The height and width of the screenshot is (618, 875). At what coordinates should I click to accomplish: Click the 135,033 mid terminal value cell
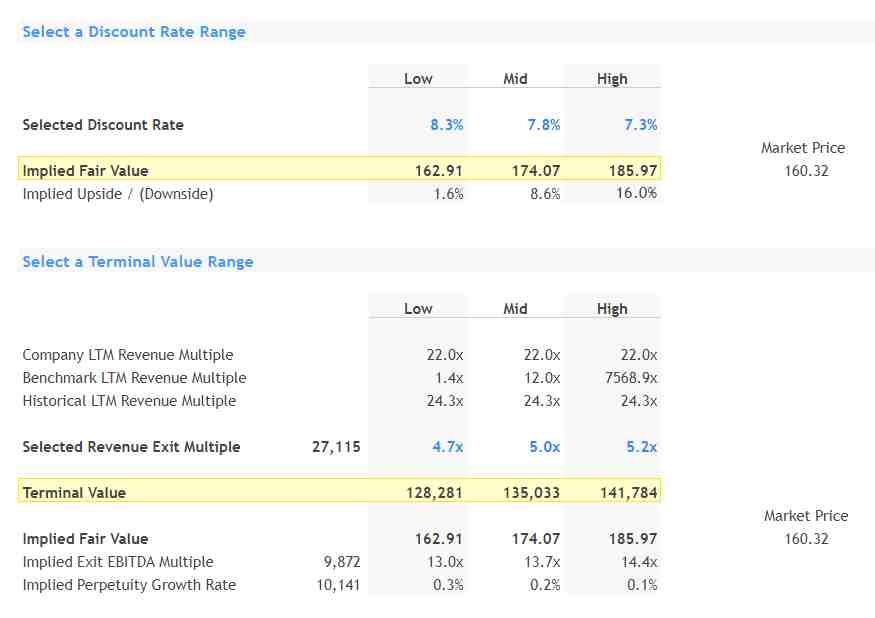(x=530, y=493)
